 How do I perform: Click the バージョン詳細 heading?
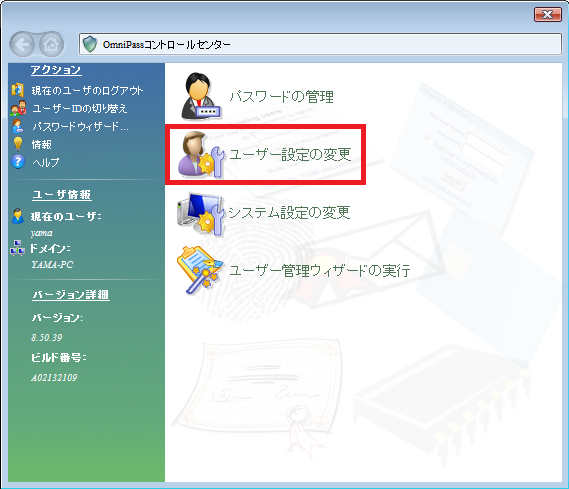(71, 295)
